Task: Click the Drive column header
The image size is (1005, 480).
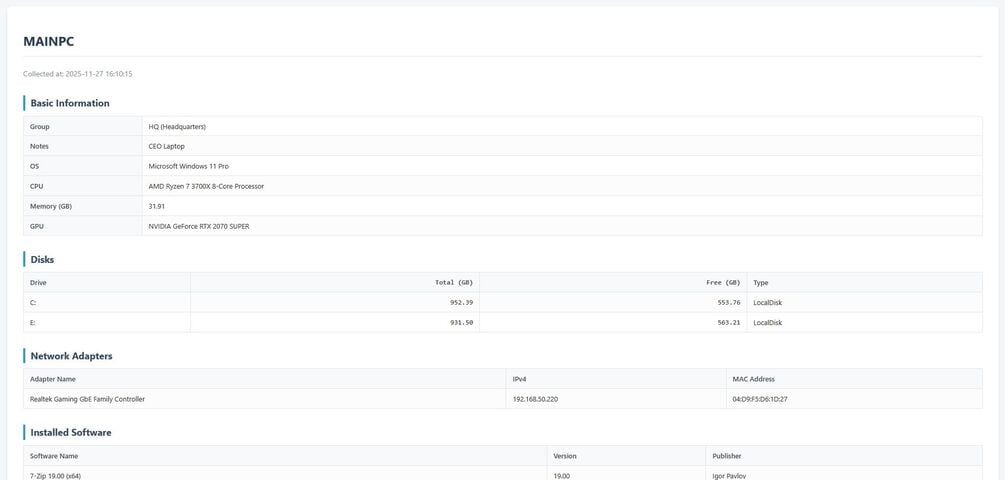Action: 107,283
